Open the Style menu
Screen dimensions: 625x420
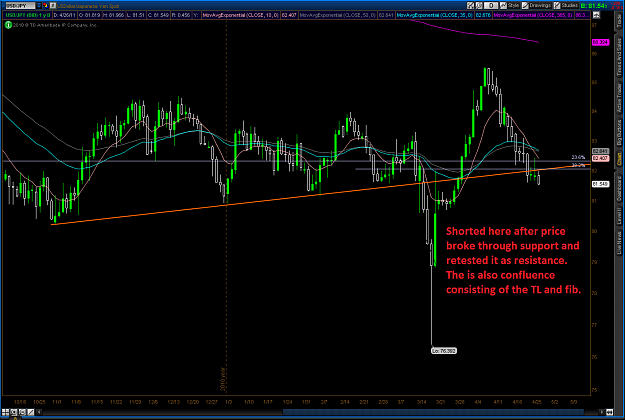click(x=510, y=6)
